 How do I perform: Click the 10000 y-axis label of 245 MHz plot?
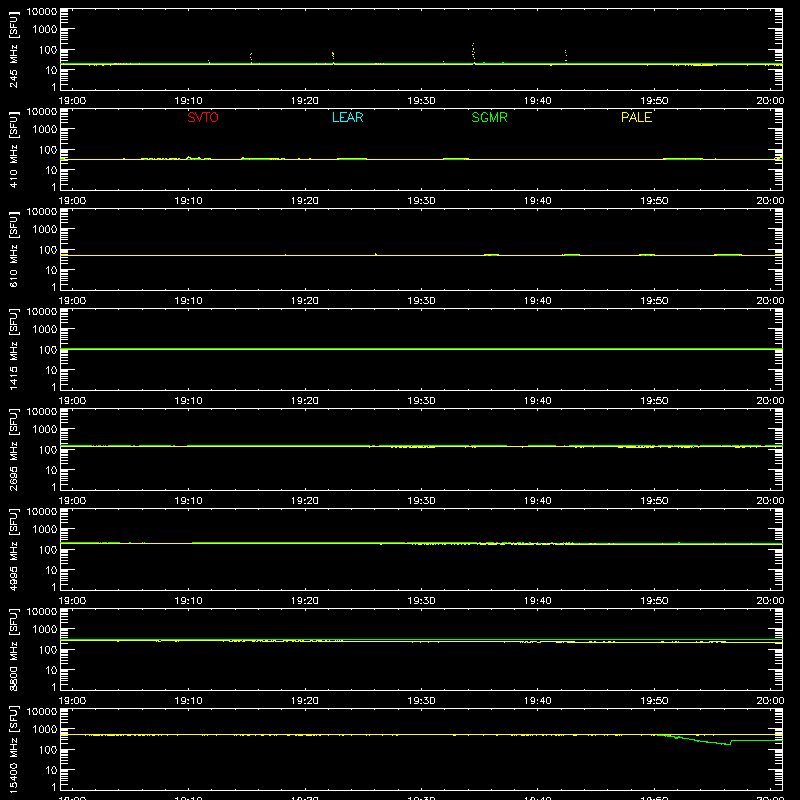(42, 12)
